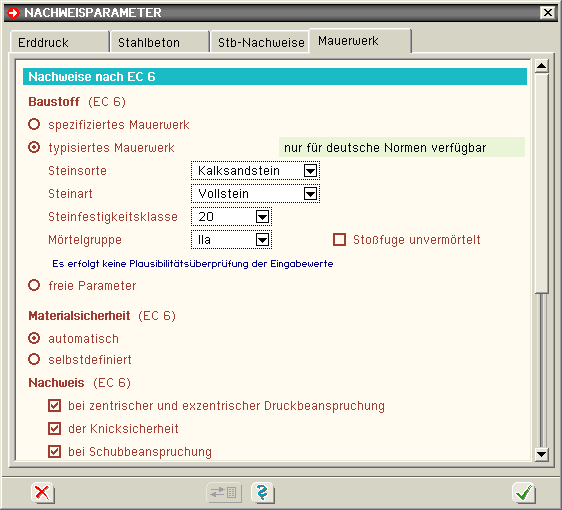
Task: Click the grayed-out transfer values icon
Action: pos(224,493)
